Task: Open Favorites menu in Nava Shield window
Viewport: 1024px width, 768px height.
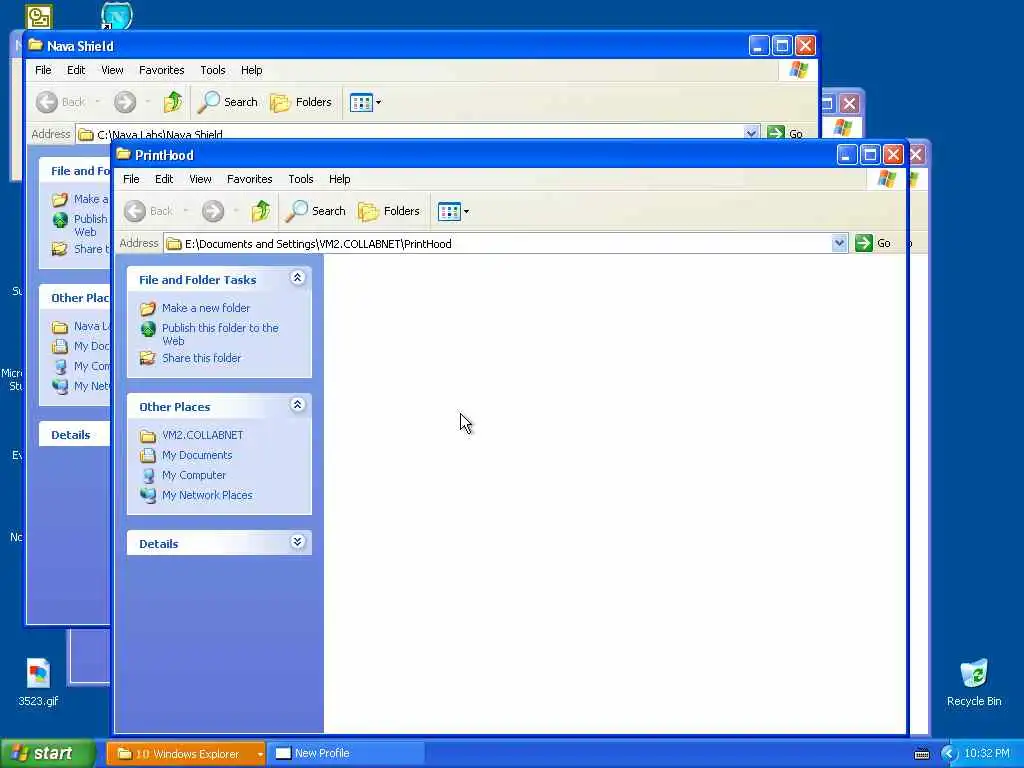Action: coord(161,70)
